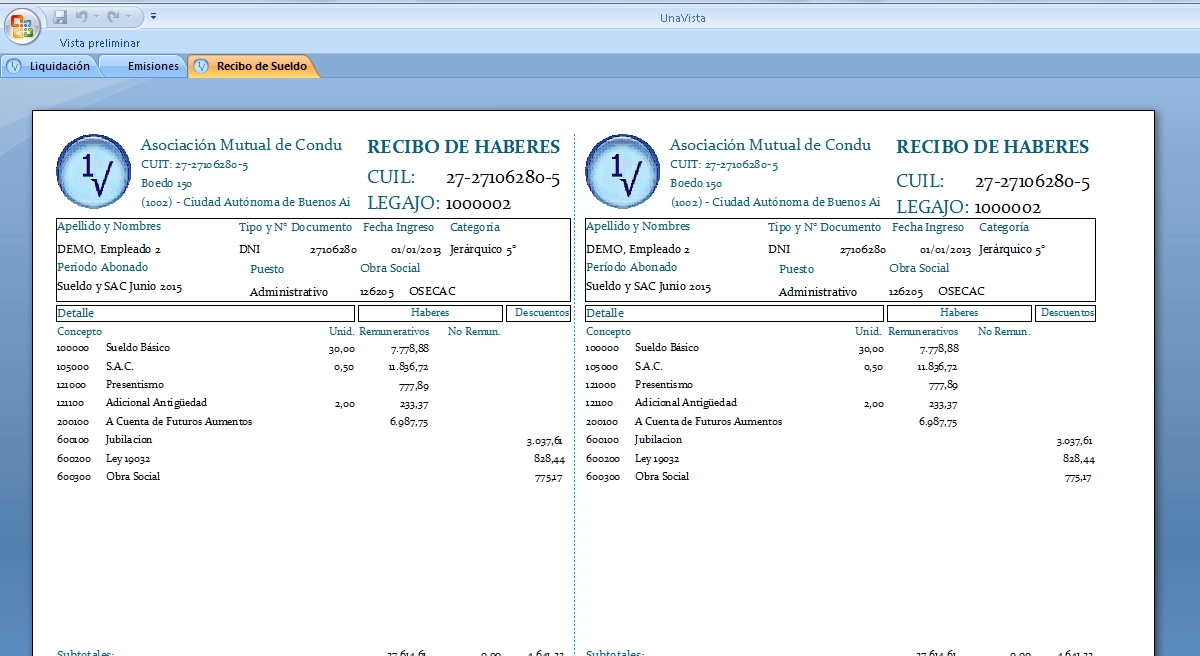The image size is (1200, 656).
Task: Click the logo on the left receipt
Action: 93,171
